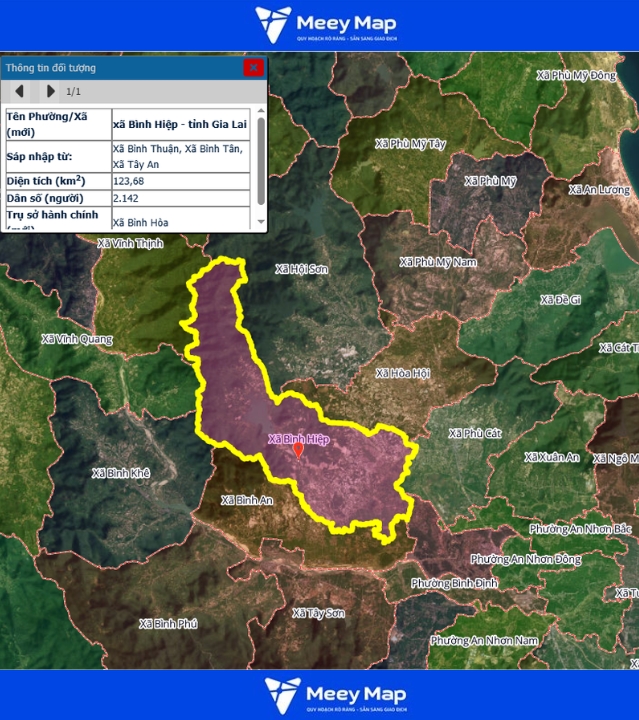
Task: Close the Thông tin đối tượng panel
Action: click(x=254, y=68)
